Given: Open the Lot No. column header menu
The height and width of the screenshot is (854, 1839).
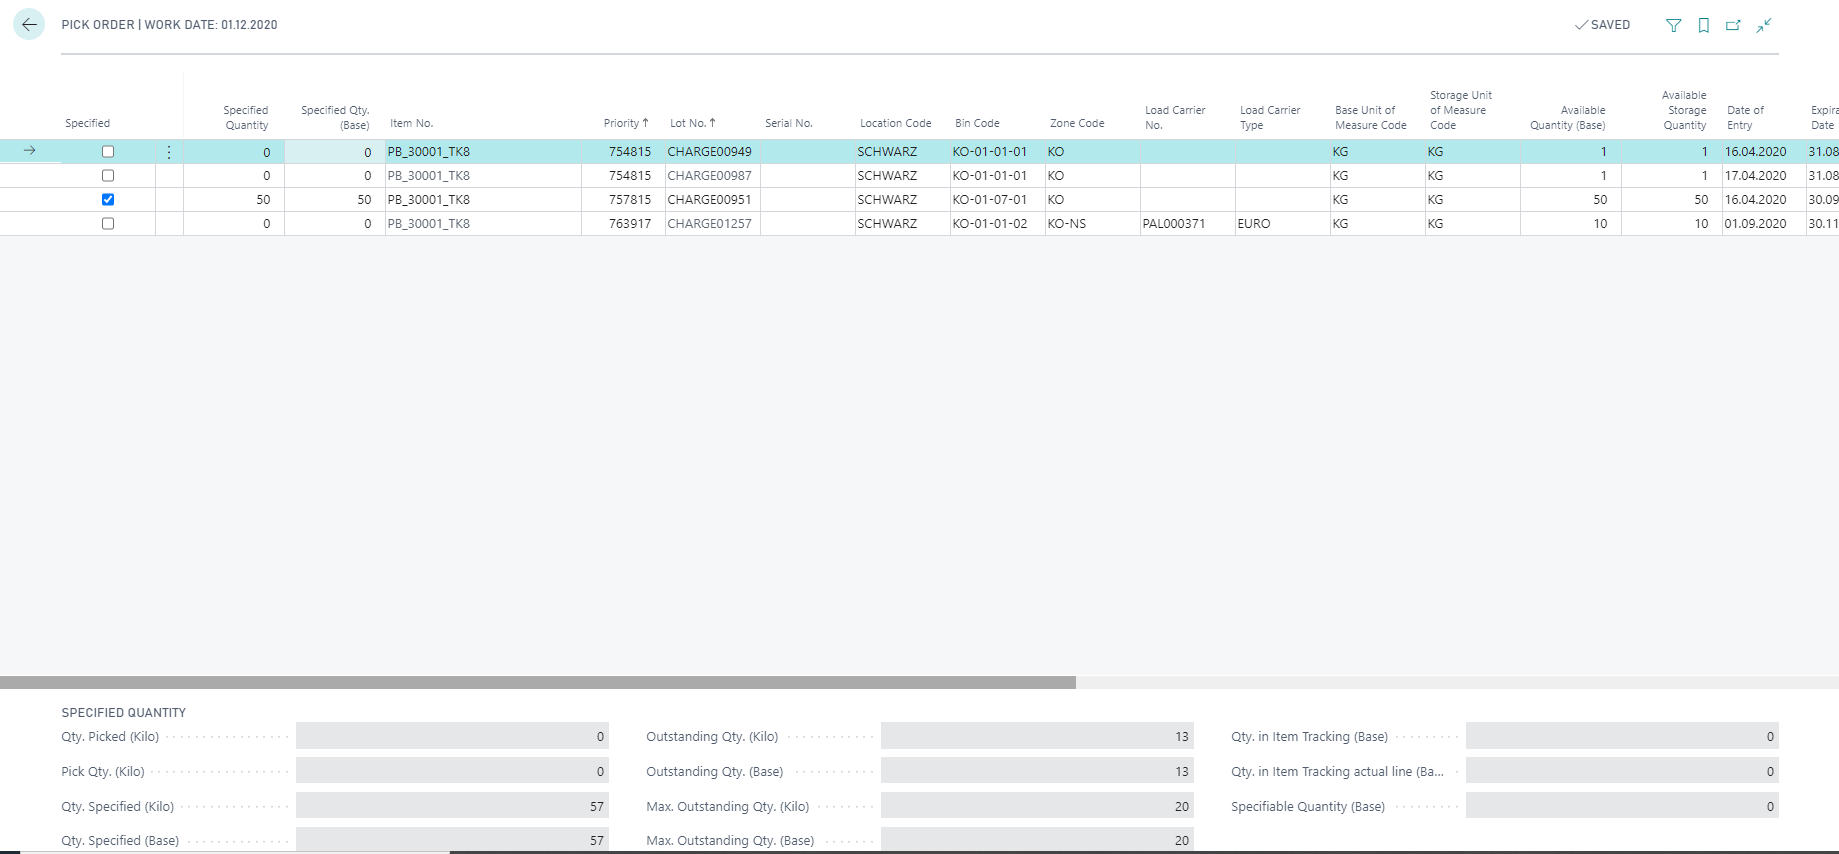Looking at the screenshot, I should coord(693,123).
